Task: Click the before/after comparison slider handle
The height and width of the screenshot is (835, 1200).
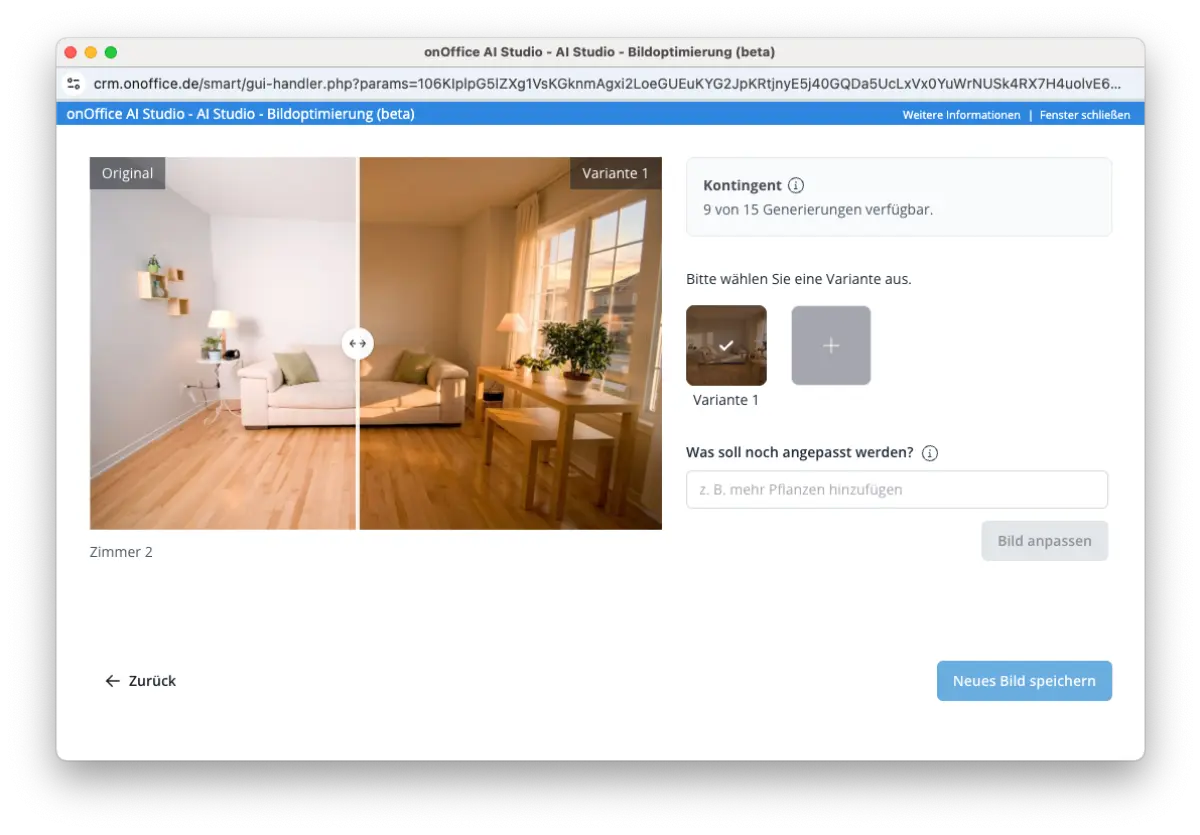Action: pyautogui.click(x=357, y=343)
